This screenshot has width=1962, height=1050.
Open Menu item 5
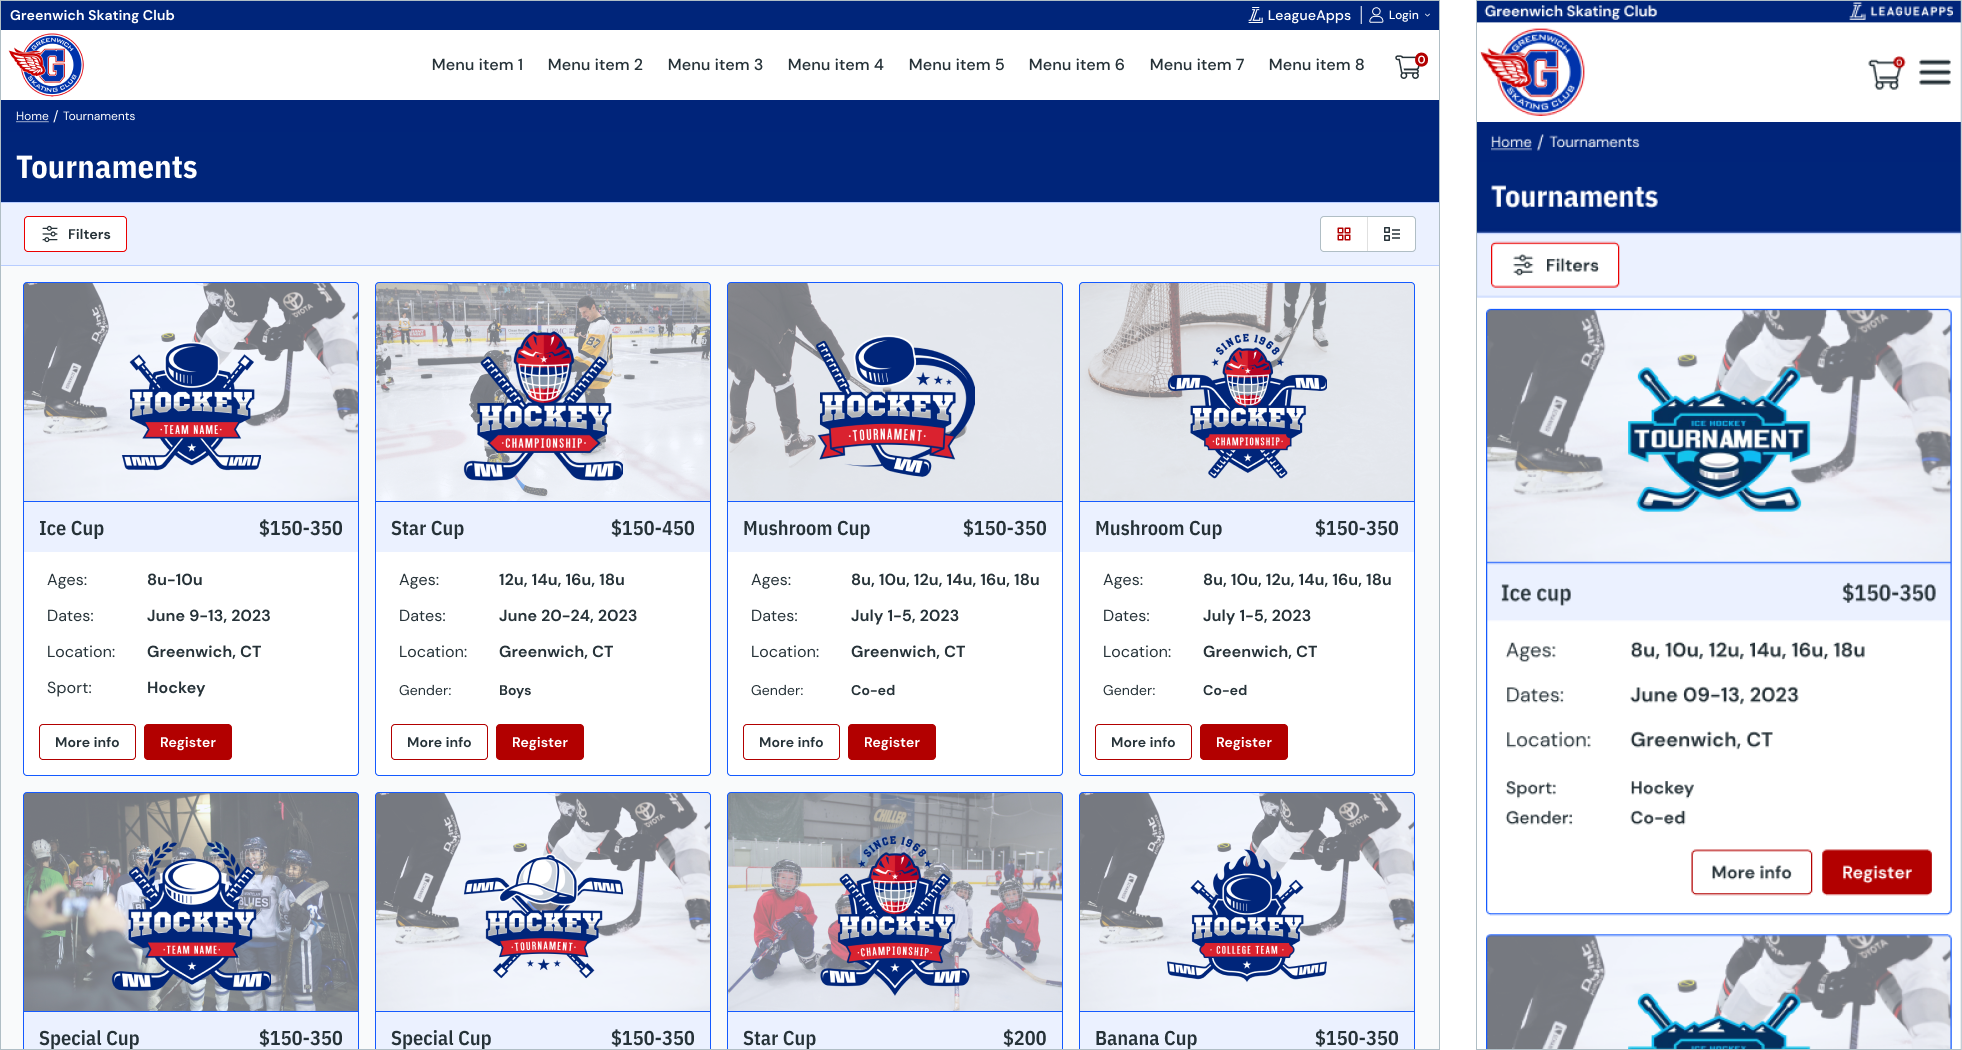tap(956, 65)
